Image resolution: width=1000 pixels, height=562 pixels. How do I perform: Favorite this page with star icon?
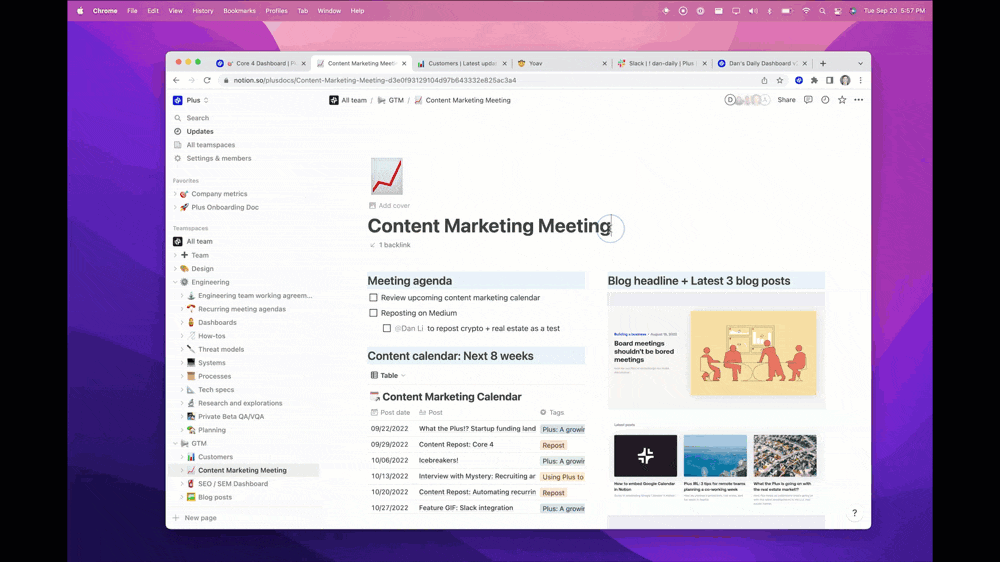click(x=842, y=100)
